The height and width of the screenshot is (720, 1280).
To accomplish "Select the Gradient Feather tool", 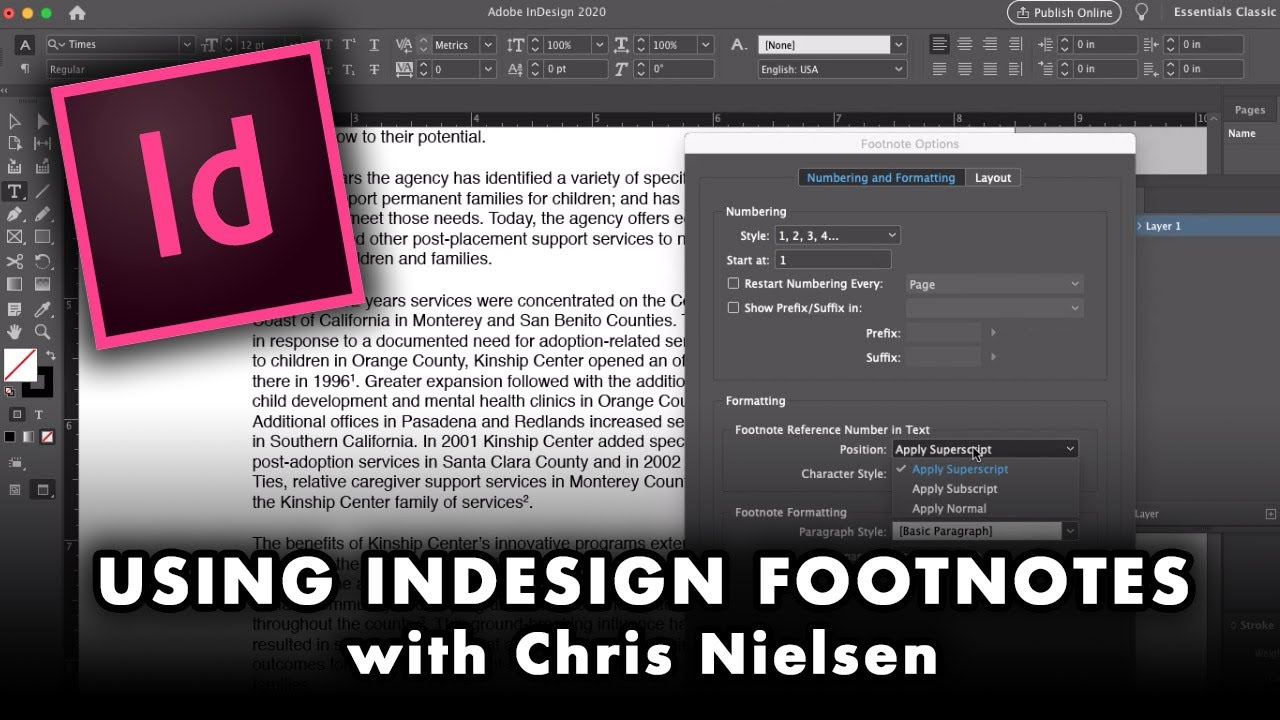I will [x=43, y=284].
